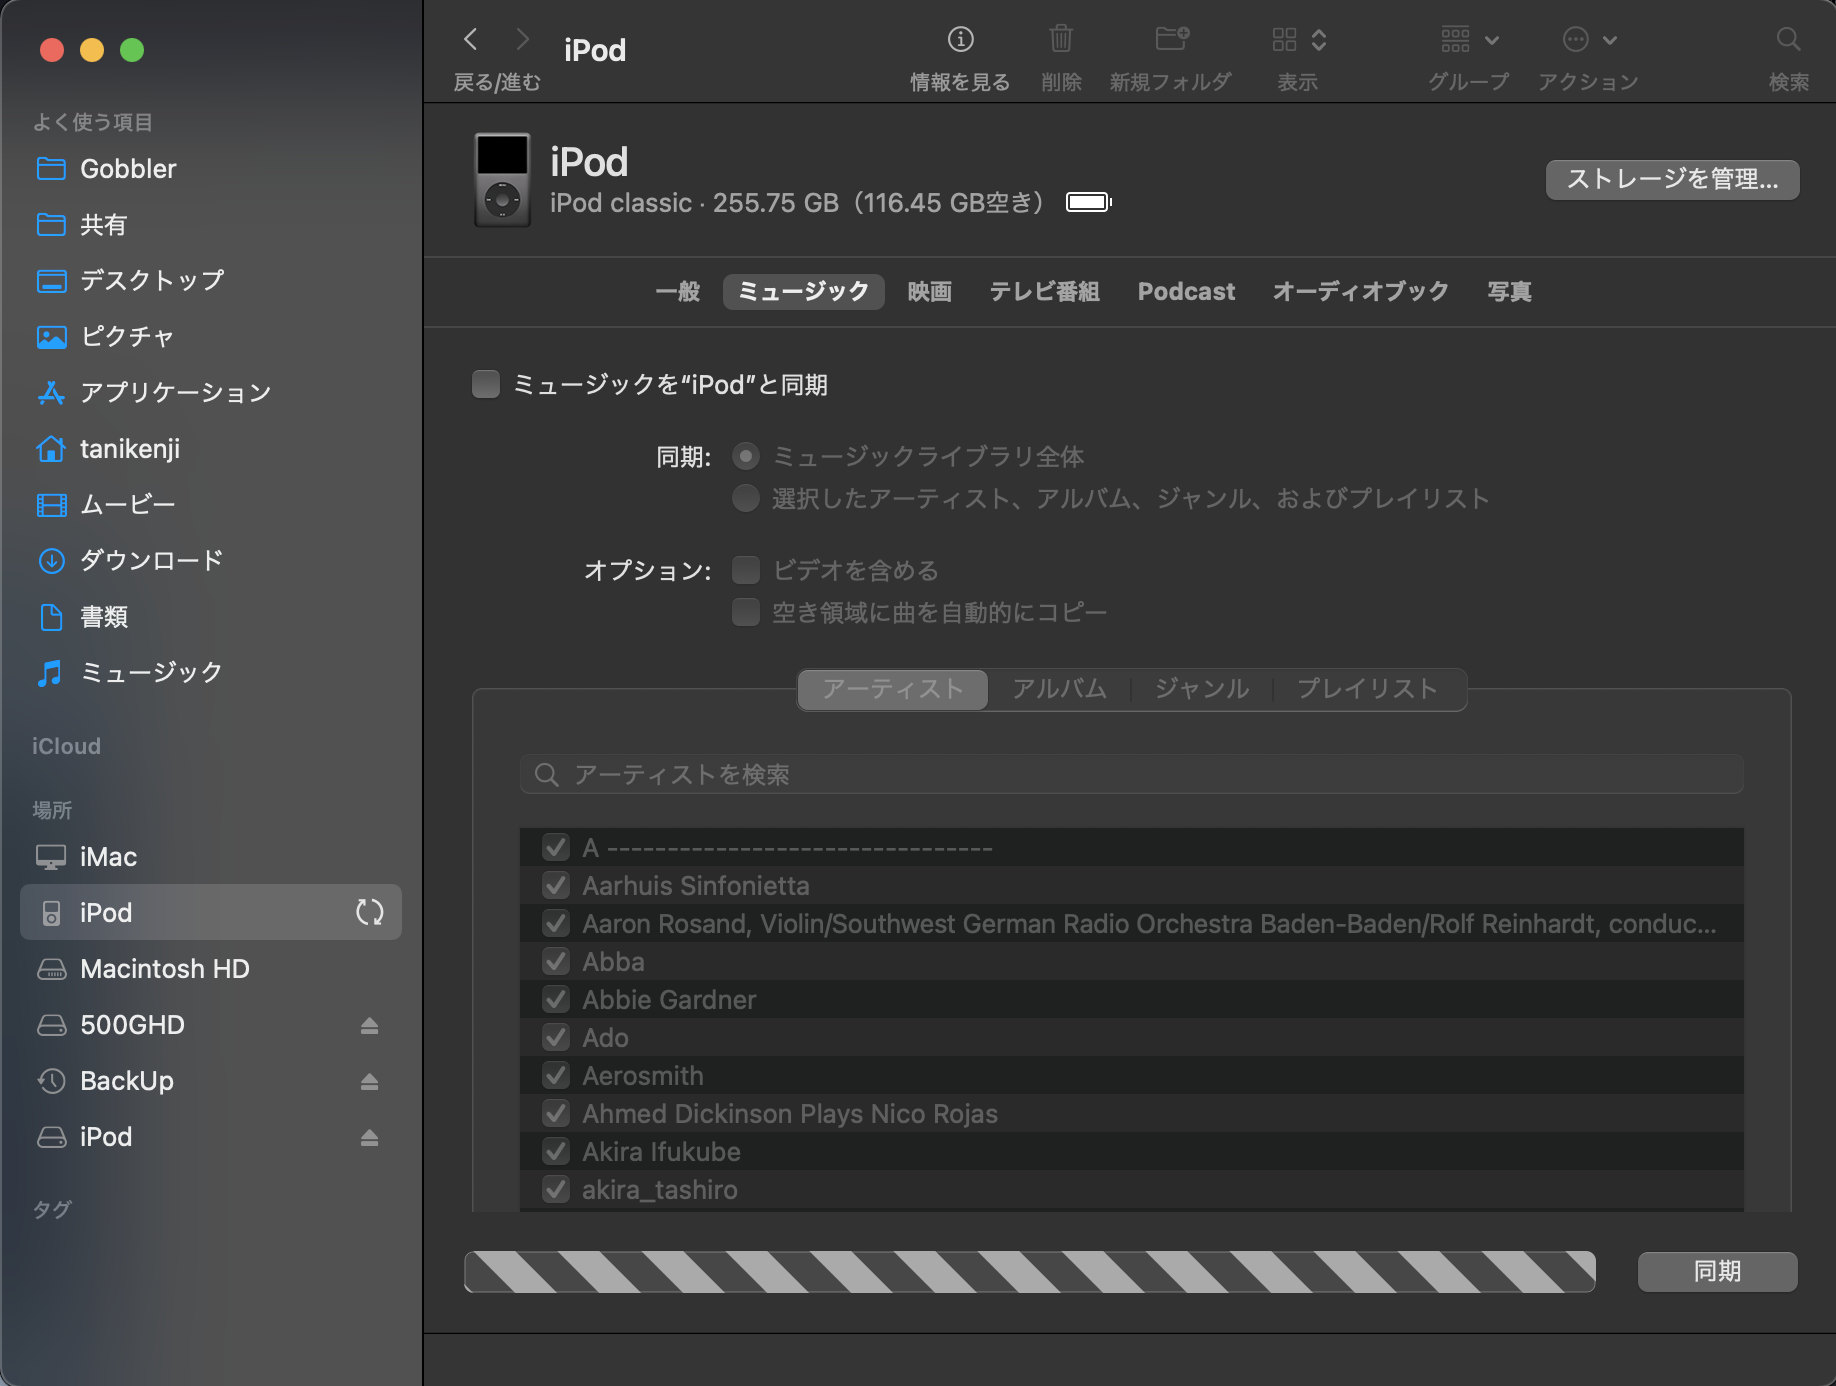The height and width of the screenshot is (1386, 1836).
Task: Click the new folder (新規フォルダ) icon
Action: tap(1171, 40)
